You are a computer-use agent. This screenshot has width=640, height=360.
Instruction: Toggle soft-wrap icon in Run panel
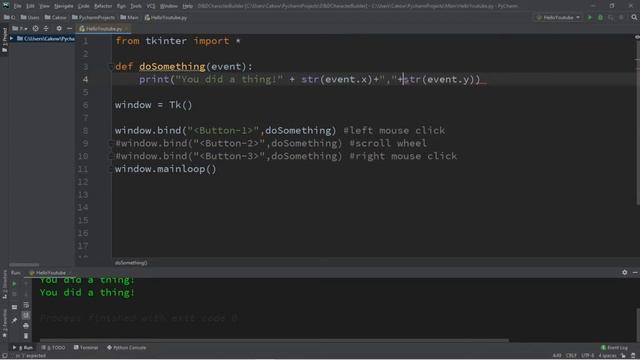(x=26, y=305)
